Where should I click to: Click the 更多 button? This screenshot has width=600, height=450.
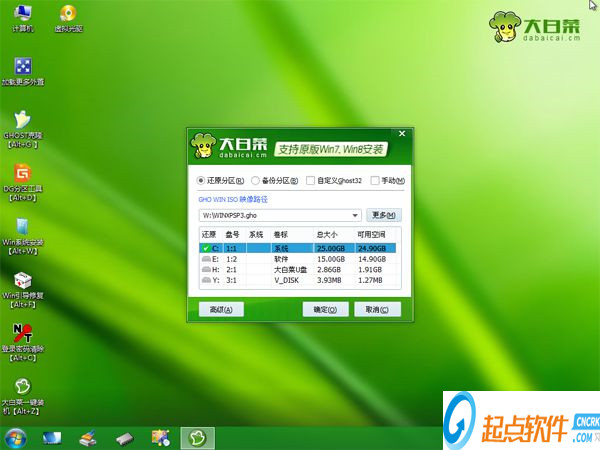pos(384,215)
